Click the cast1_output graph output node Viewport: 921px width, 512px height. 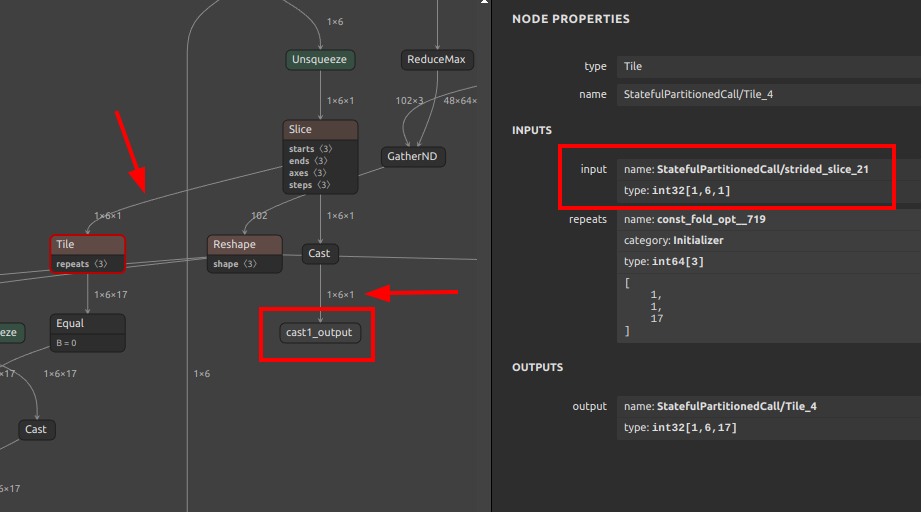tap(320, 333)
